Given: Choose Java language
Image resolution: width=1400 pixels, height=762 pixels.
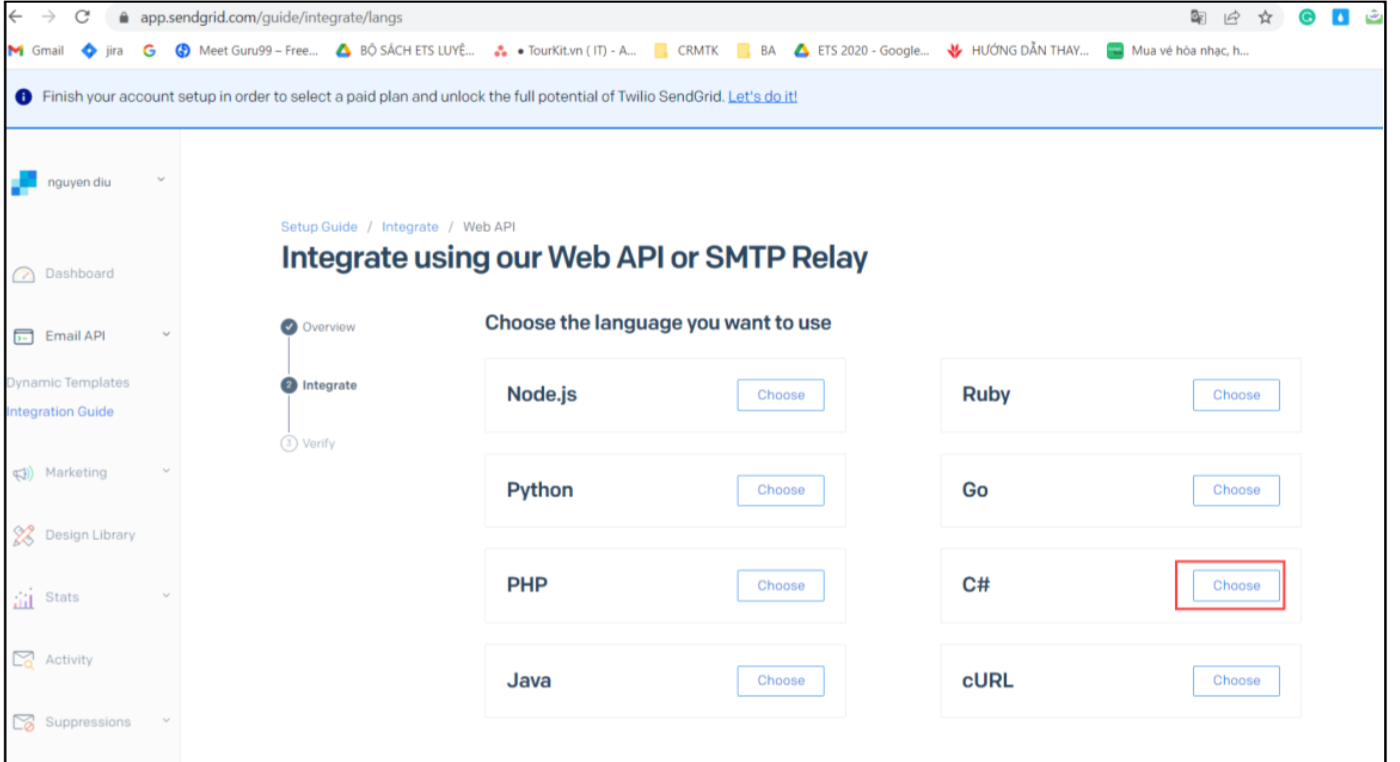Looking at the screenshot, I should pyautogui.click(x=781, y=681).
